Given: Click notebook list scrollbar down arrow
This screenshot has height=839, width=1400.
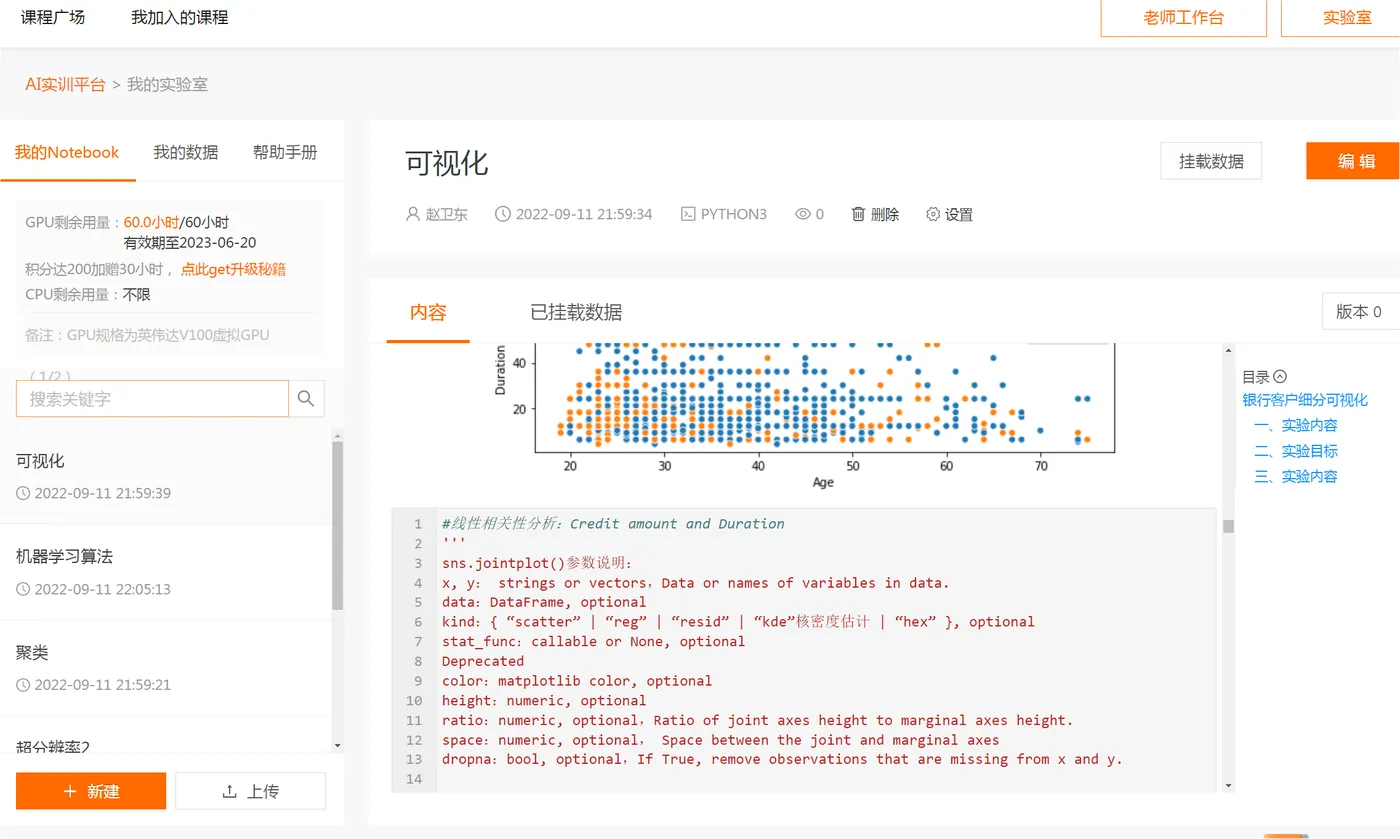Looking at the screenshot, I should [338, 746].
